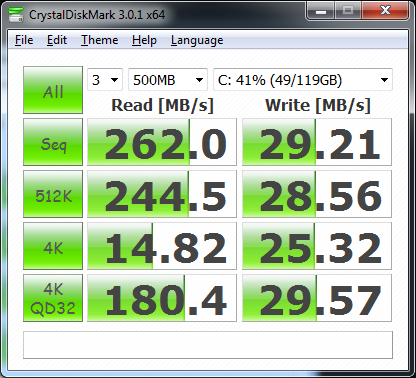Open the Language menu
This screenshot has width=416, height=378.
coord(197,40)
